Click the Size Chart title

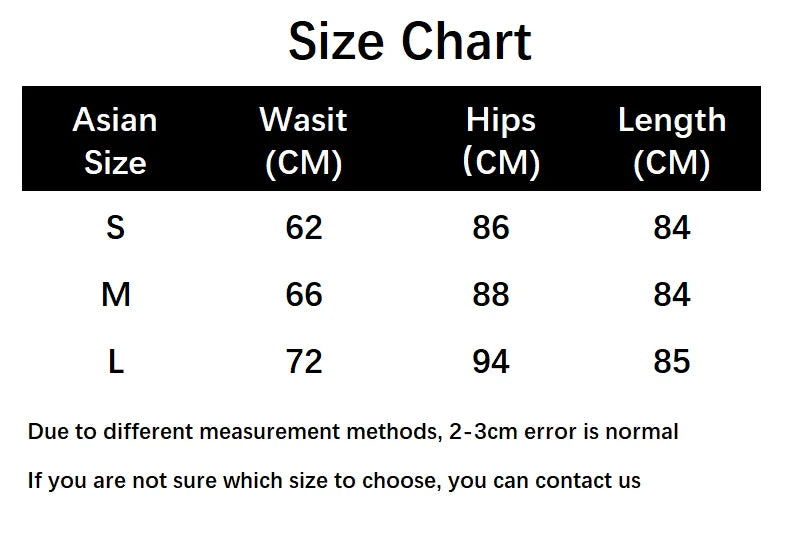(x=410, y=42)
